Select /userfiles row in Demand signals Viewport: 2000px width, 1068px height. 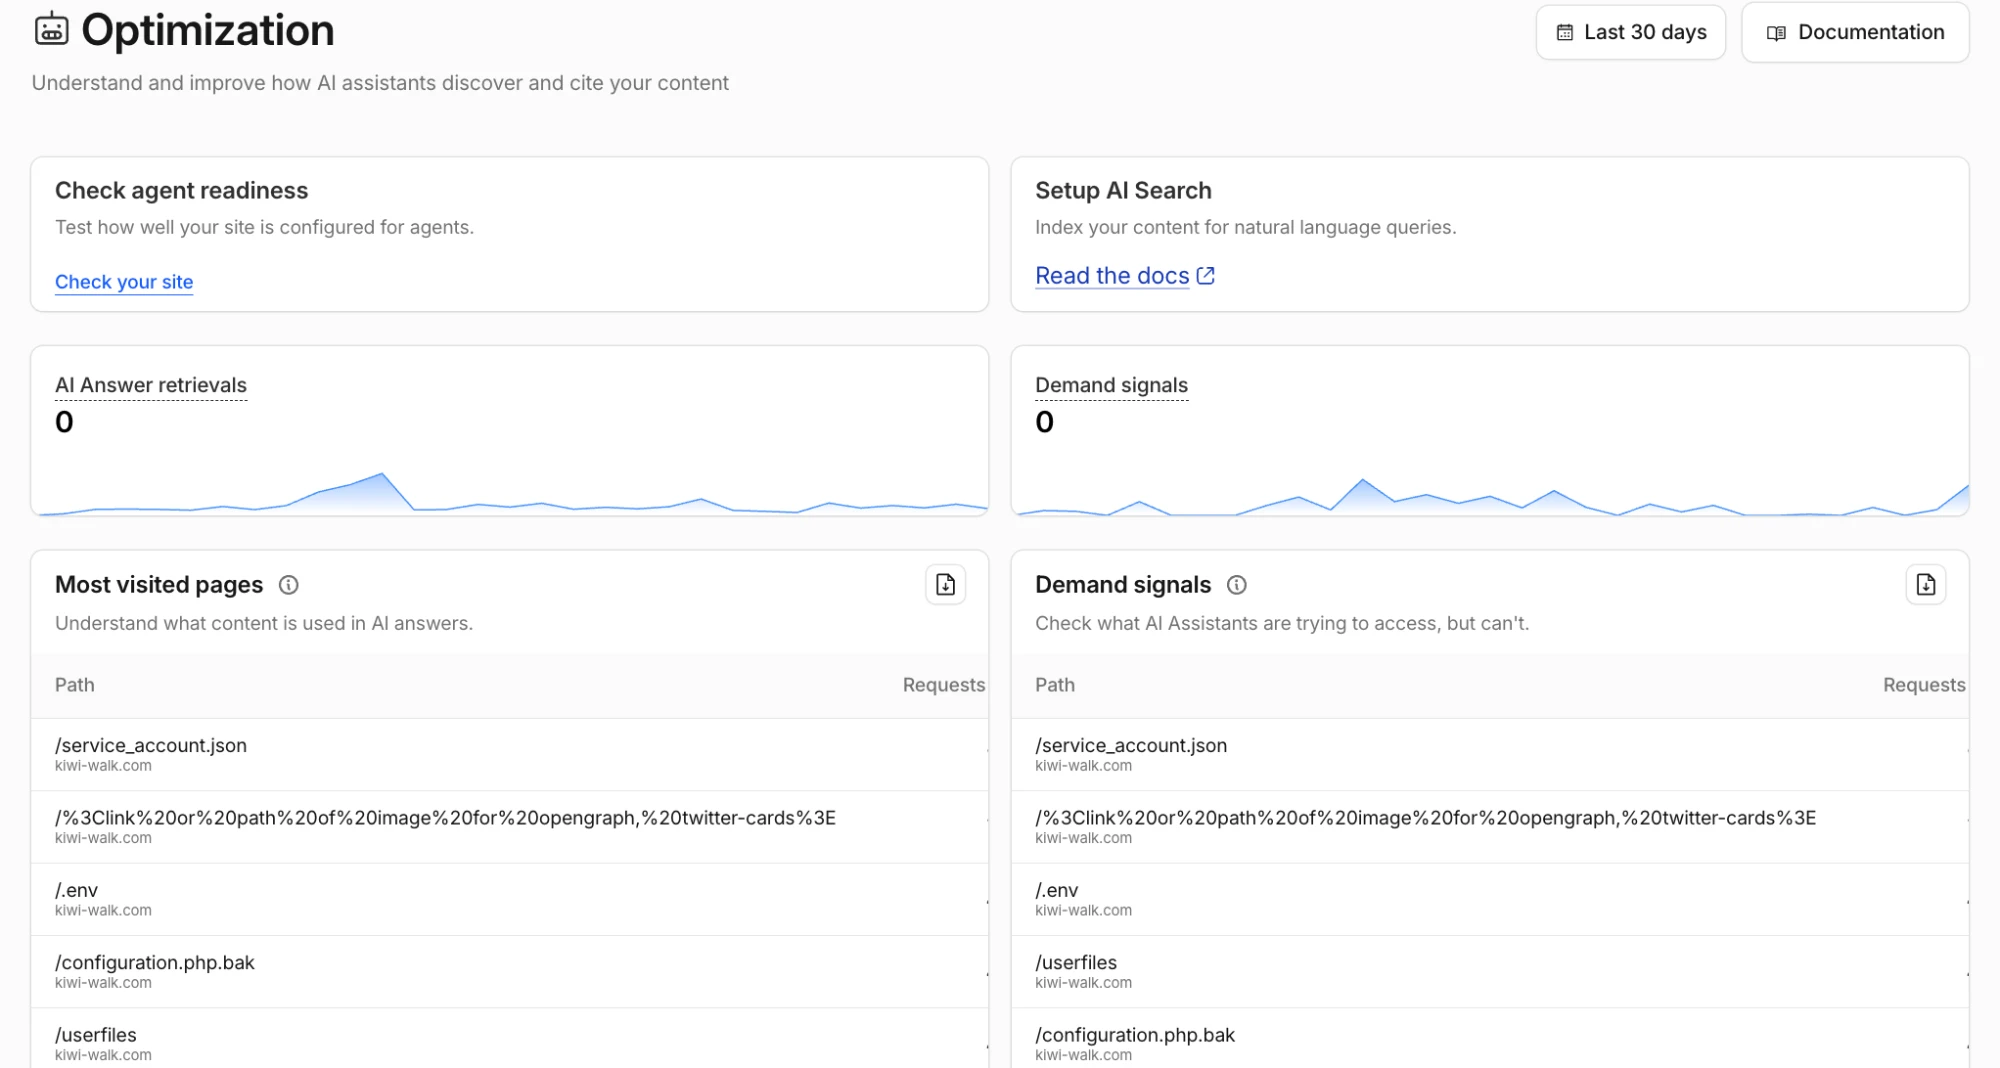pyautogui.click(x=1490, y=971)
